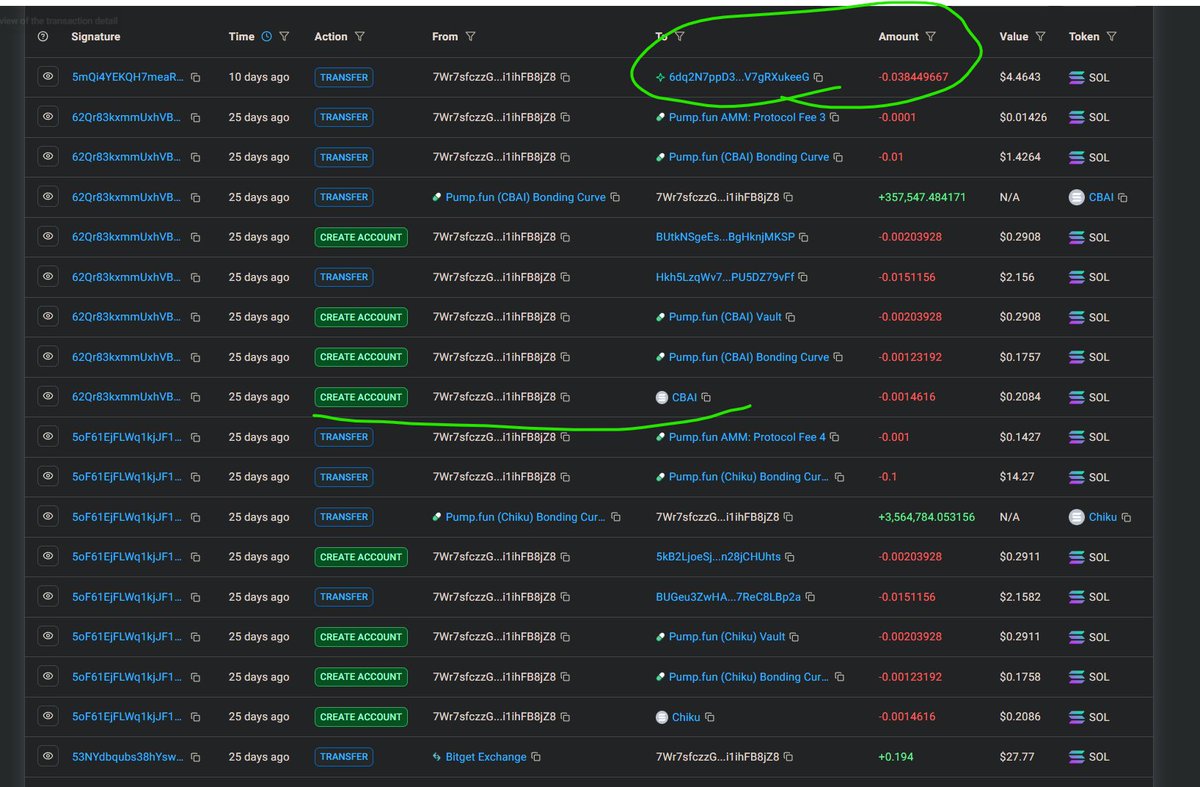This screenshot has width=1200, height=787.
Task: View details eye for Hkh5LzqWv7 row
Action: tap(47, 277)
